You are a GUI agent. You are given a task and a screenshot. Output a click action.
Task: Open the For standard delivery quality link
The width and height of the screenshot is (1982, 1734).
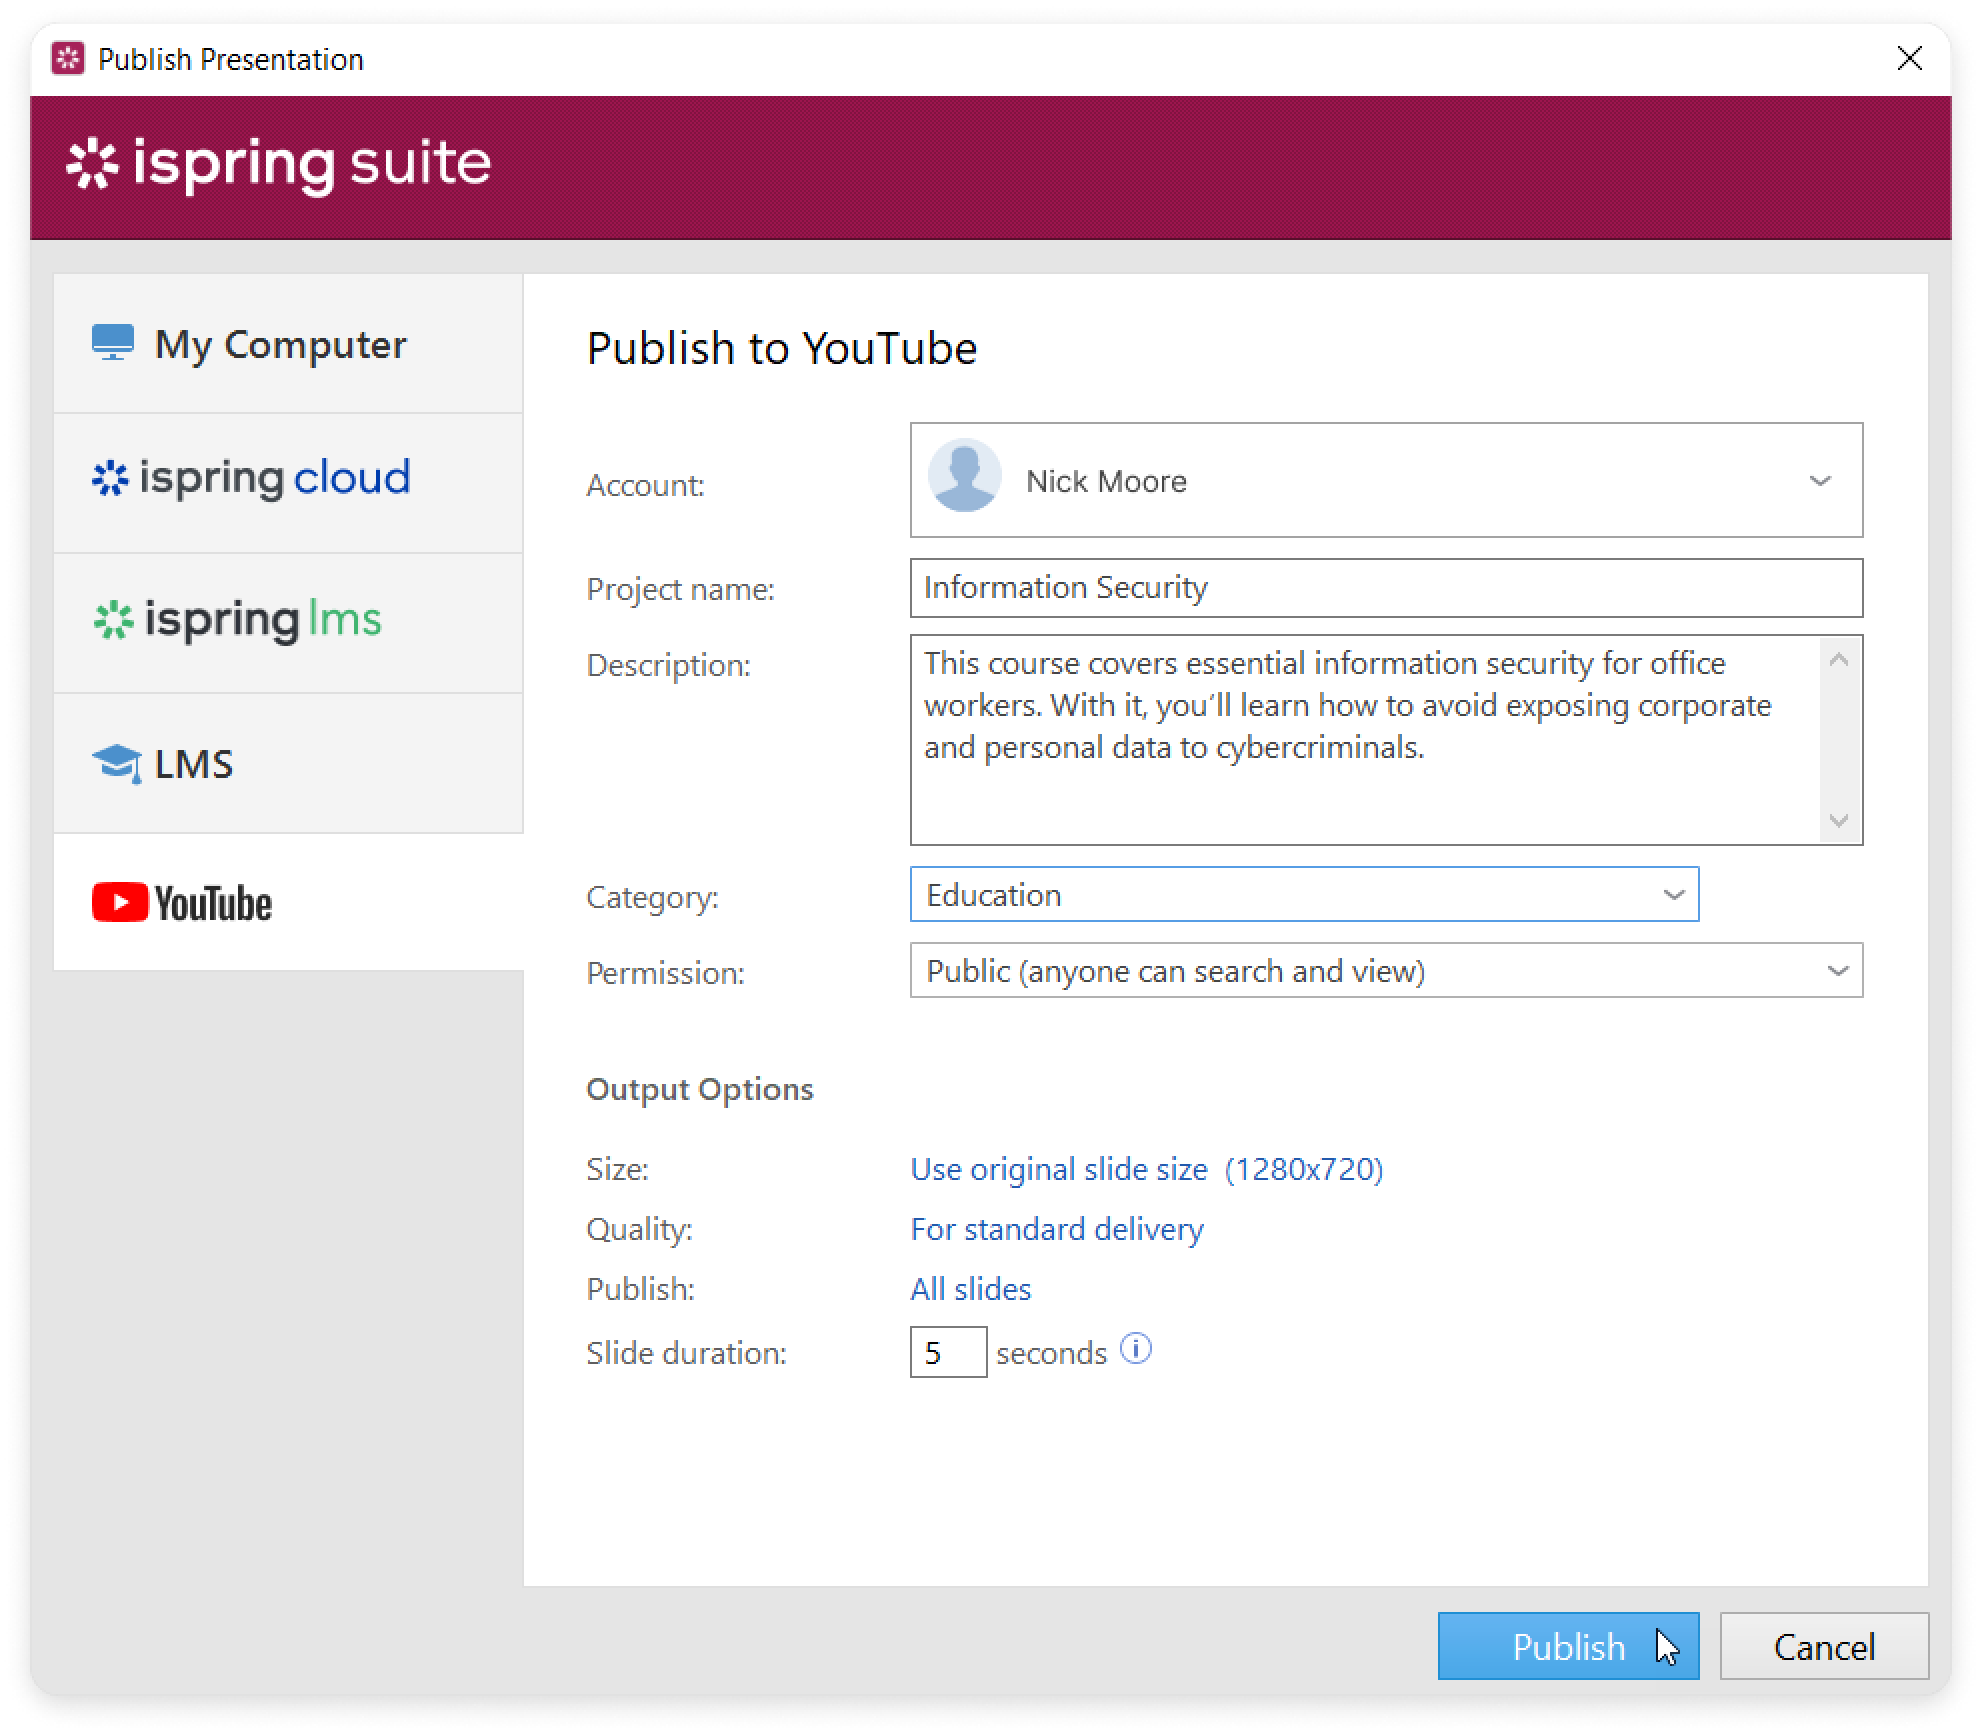click(1056, 1229)
